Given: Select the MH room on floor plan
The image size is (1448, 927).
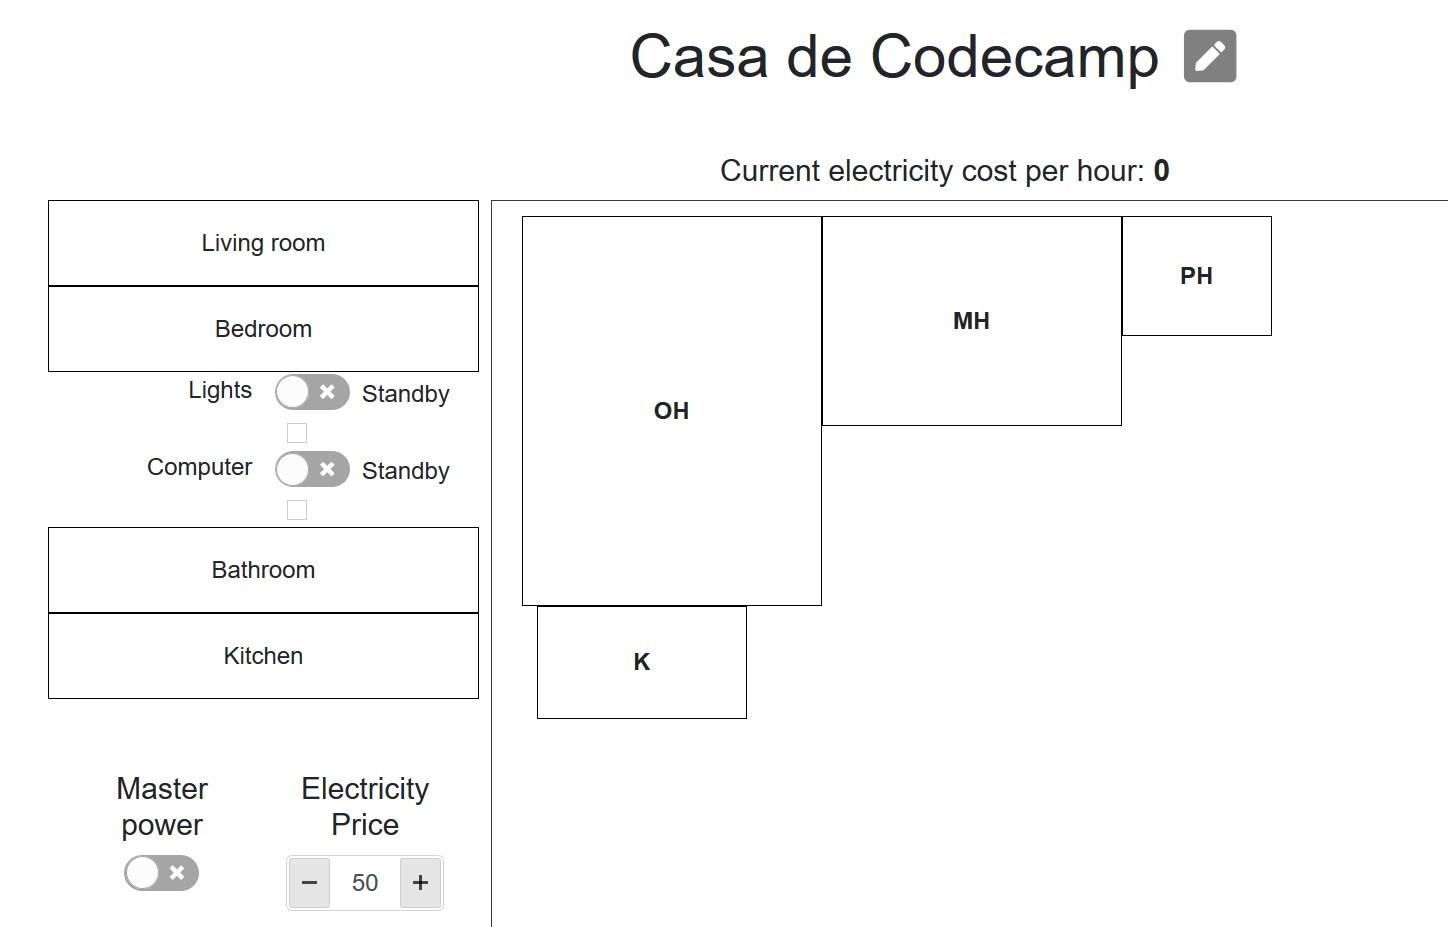Looking at the screenshot, I should coord(972,321).
